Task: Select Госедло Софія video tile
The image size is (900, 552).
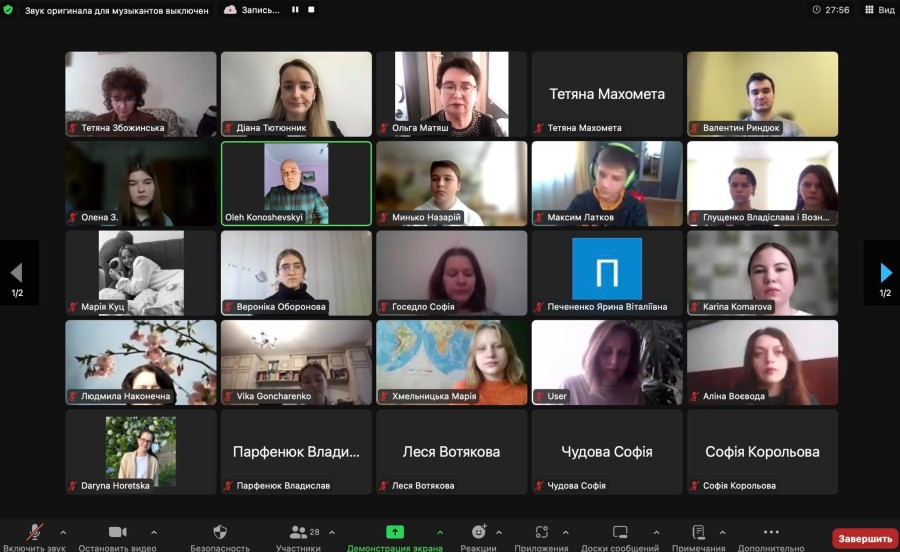Action: [452, 273]
